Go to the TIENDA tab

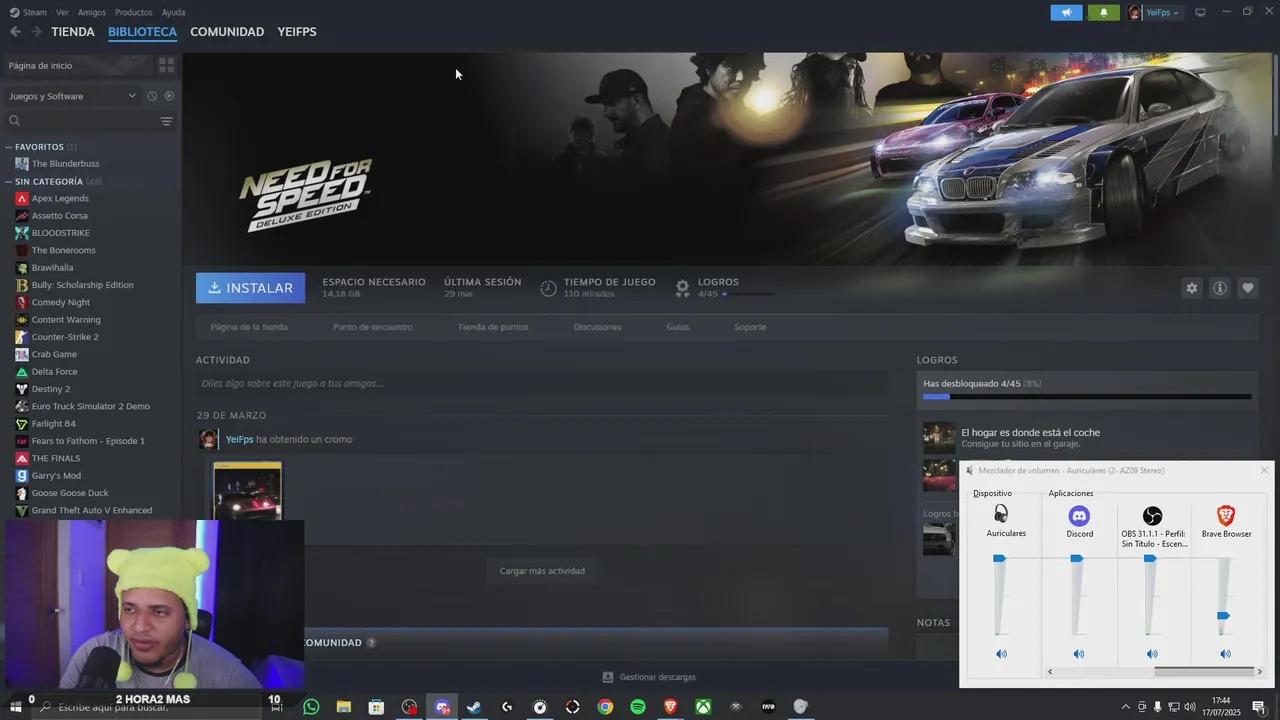click(x=73, y=32)
